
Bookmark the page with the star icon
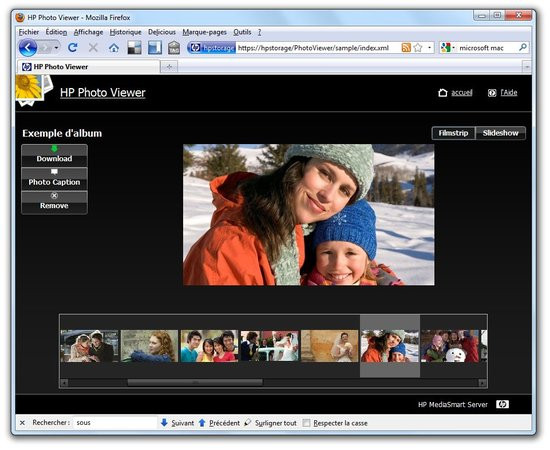tap(418, 47)
